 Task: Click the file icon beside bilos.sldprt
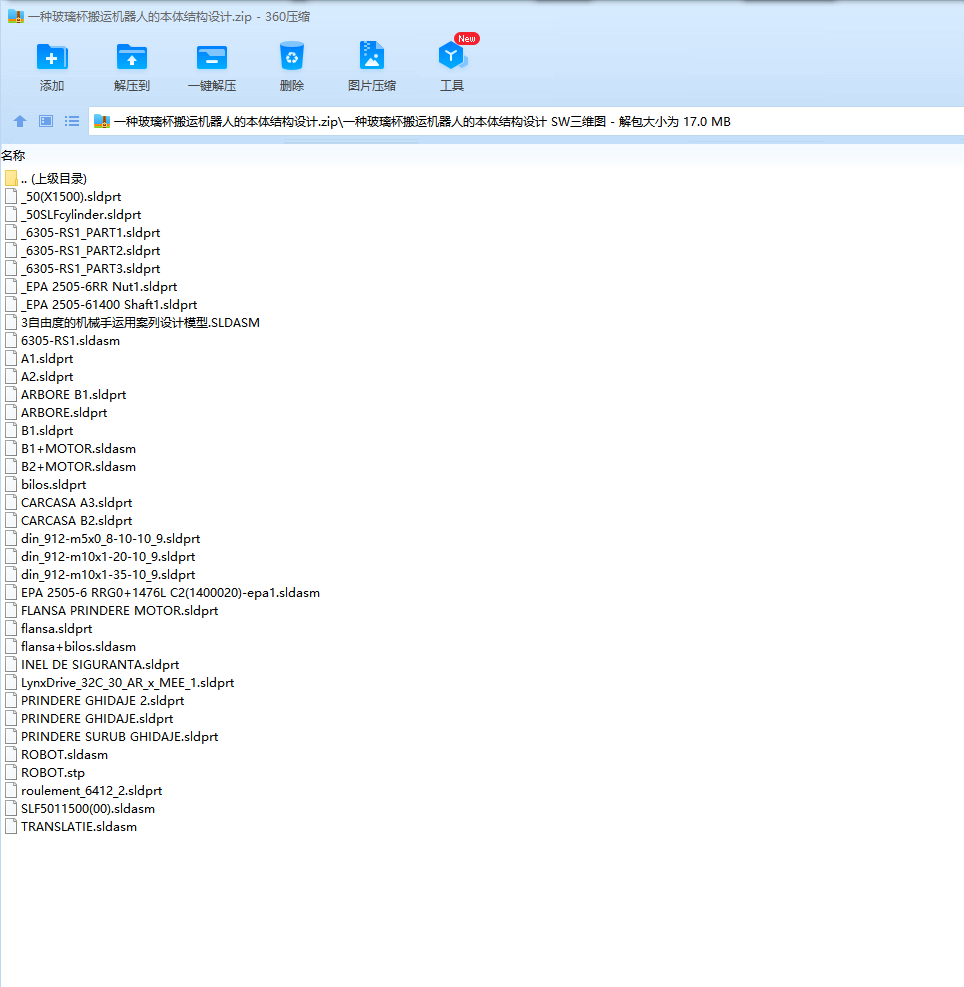pos(11,484)
